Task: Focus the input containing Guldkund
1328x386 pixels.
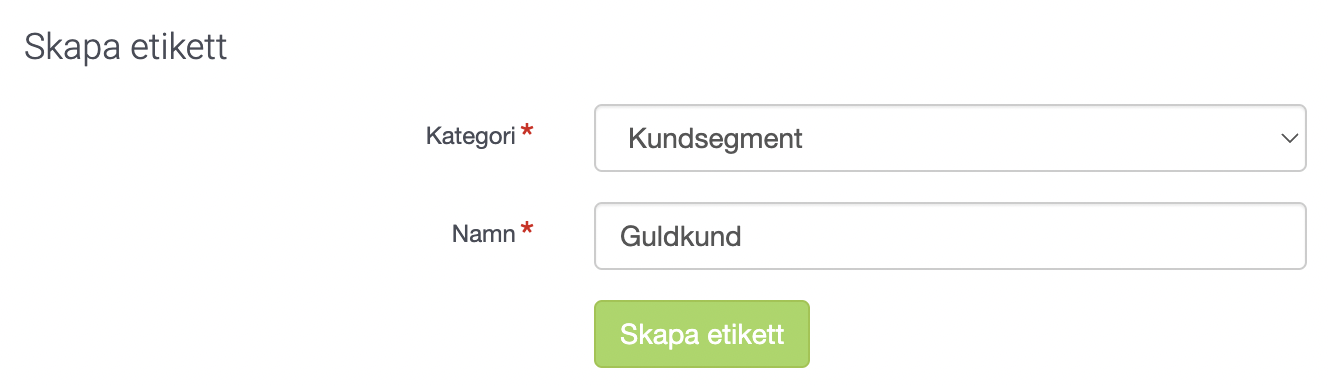Action: click(x=950, y=236)
